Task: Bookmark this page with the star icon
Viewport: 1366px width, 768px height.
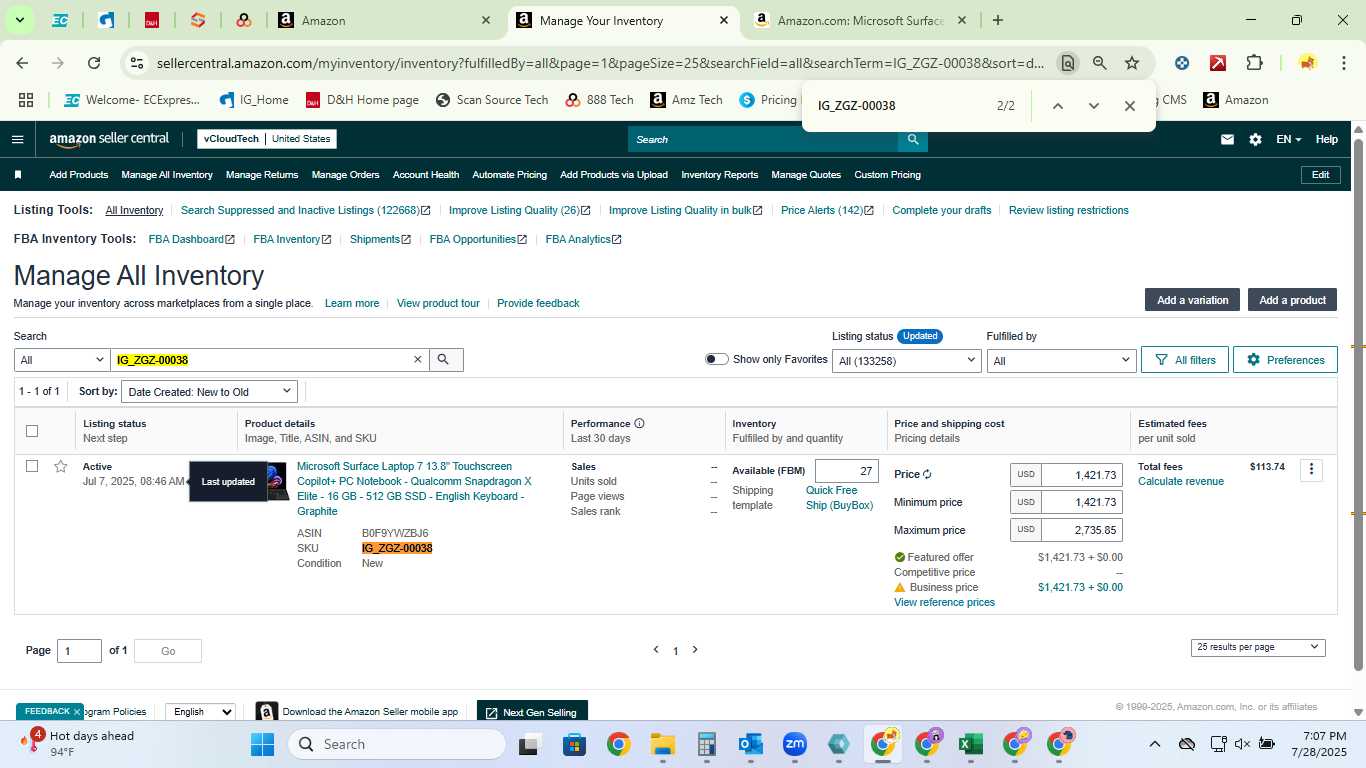Action: [x=1132, y=63]
